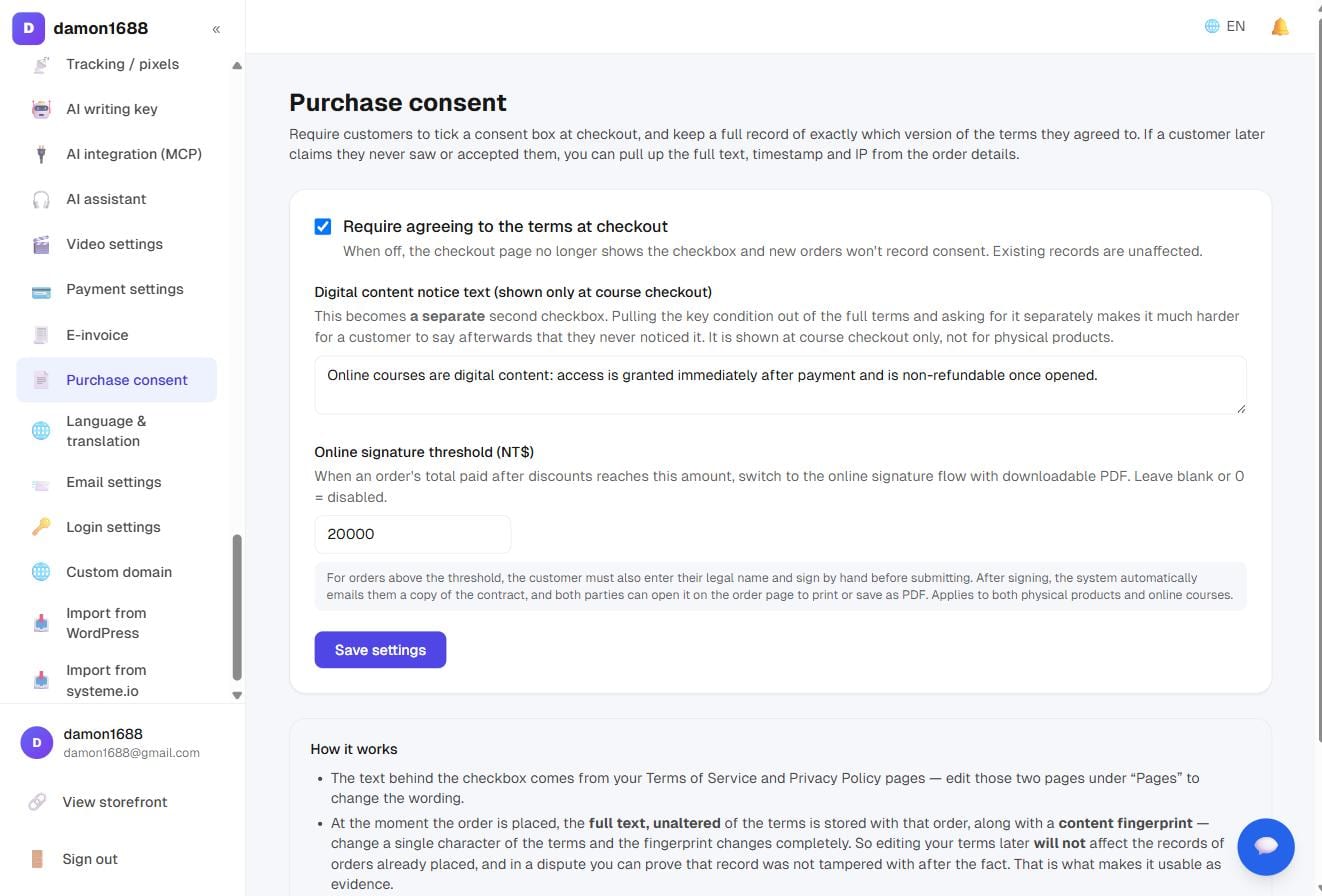
Task: Click the Email settings envelope icon
Action: pyautogui.click(x=41, y=483)
